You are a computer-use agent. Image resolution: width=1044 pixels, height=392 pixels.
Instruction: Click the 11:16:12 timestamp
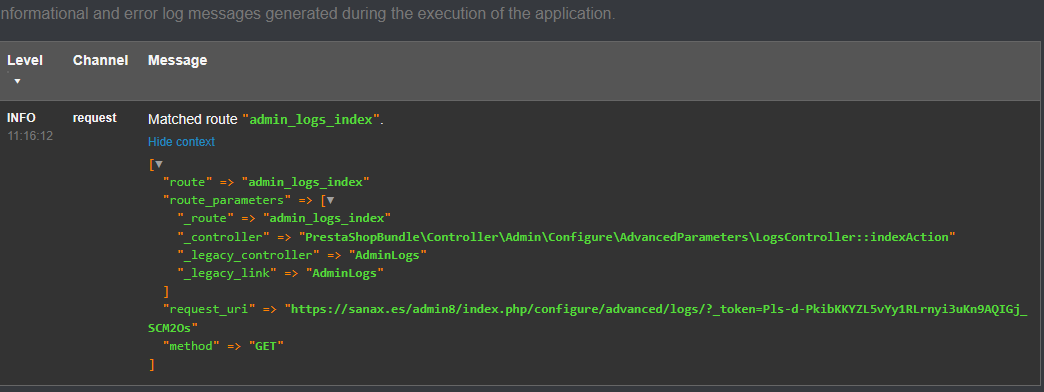coord(30,136)
